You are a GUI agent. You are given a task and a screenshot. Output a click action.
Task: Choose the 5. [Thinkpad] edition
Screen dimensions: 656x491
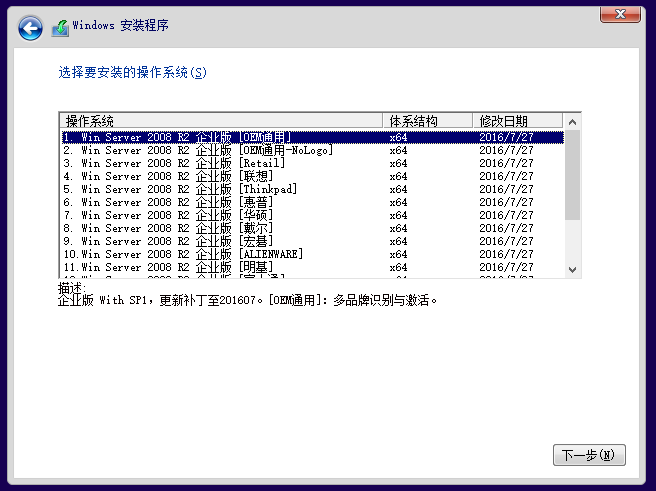[x=313, y=189]
